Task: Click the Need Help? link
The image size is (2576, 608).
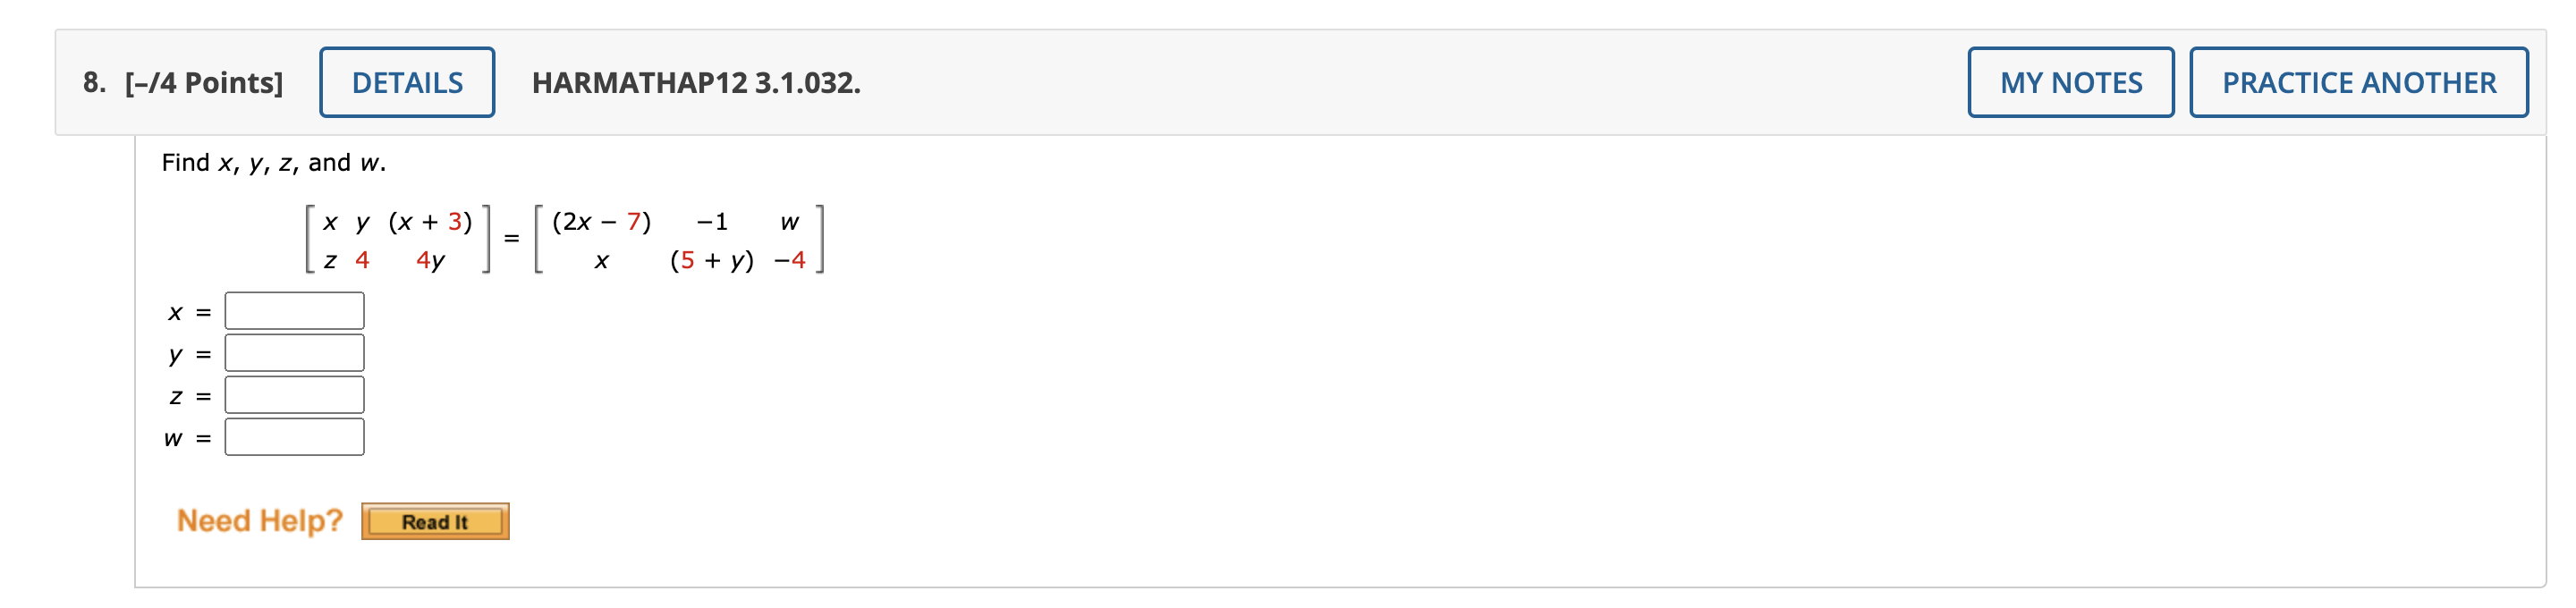Action: (259, 519)
